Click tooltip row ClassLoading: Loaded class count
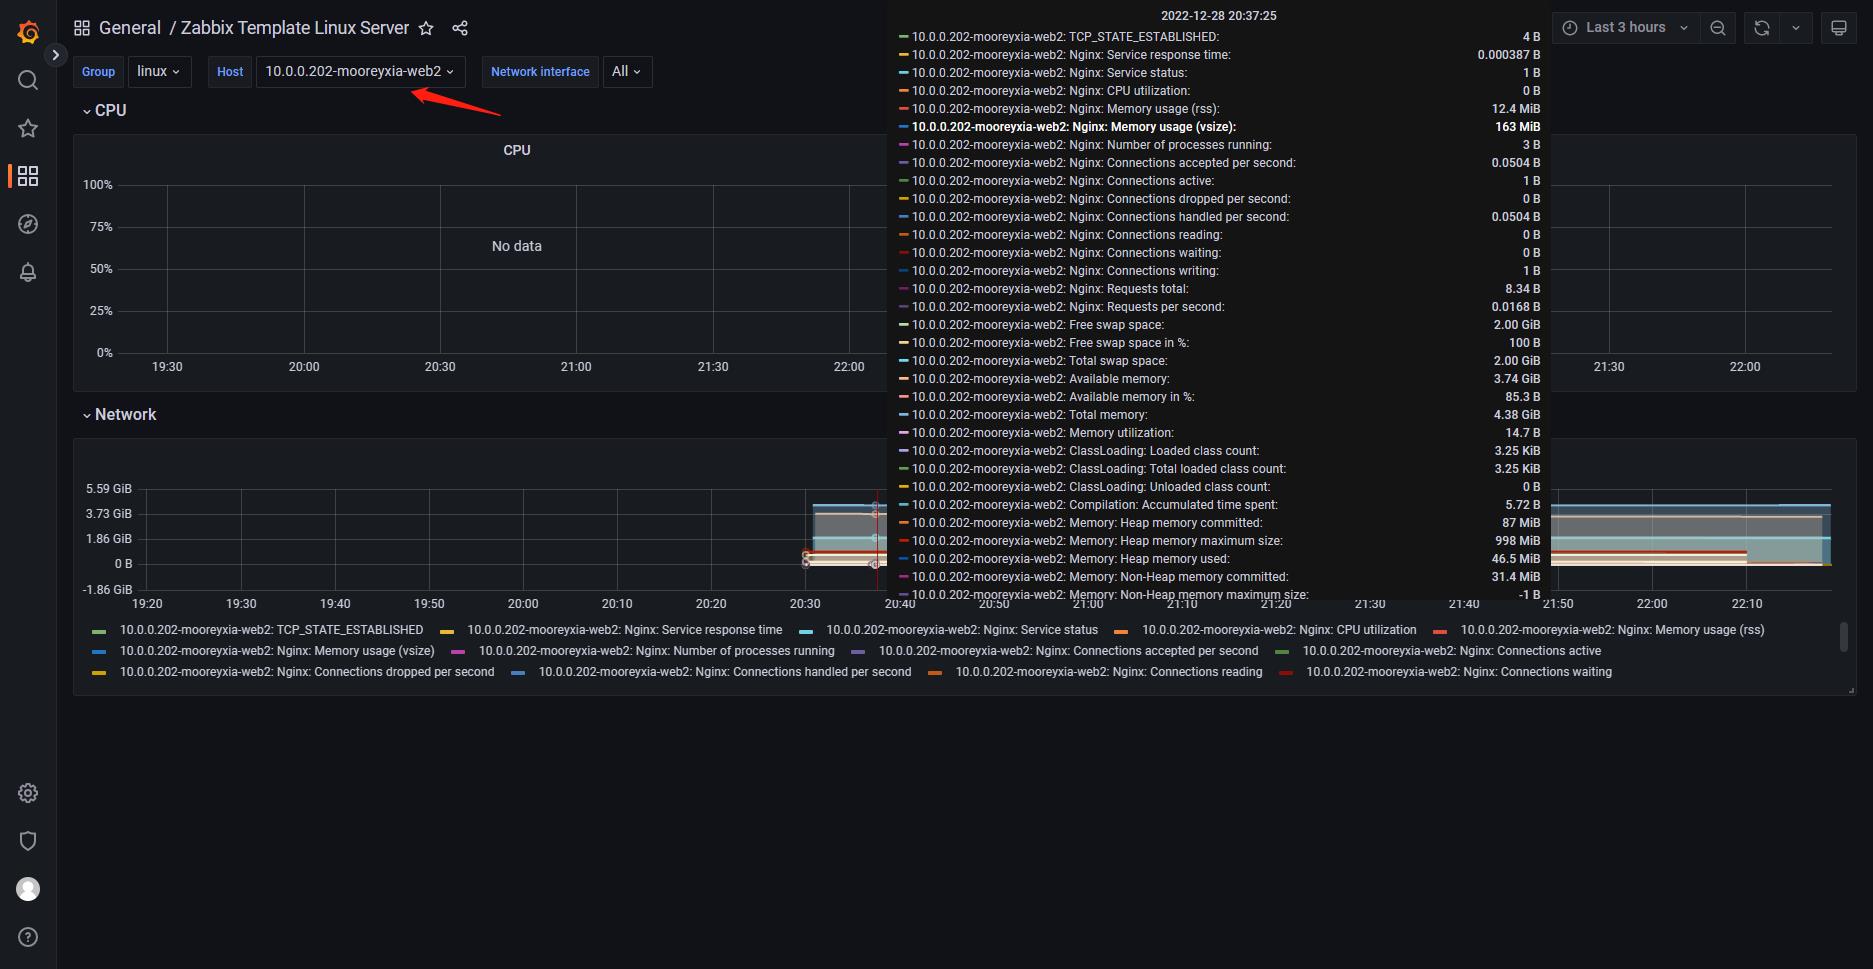The image size is (1873, 969). pos(1219,451)
